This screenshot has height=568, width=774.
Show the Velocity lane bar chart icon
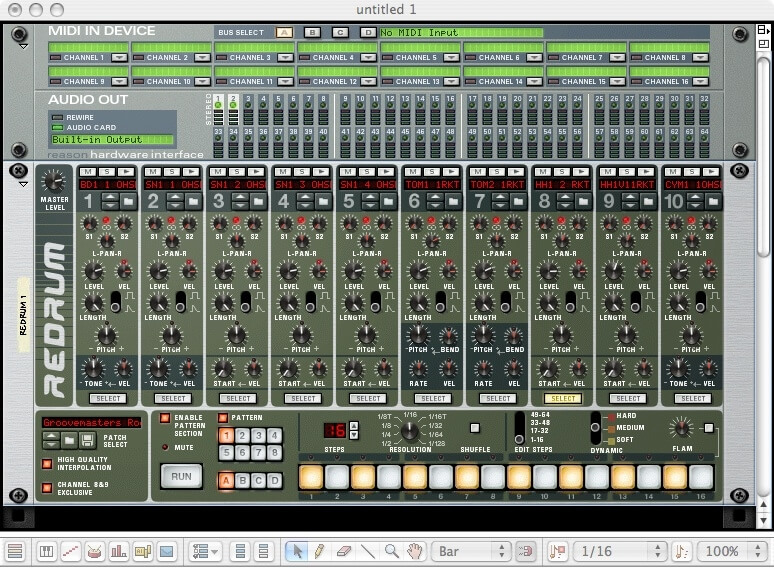118,551
